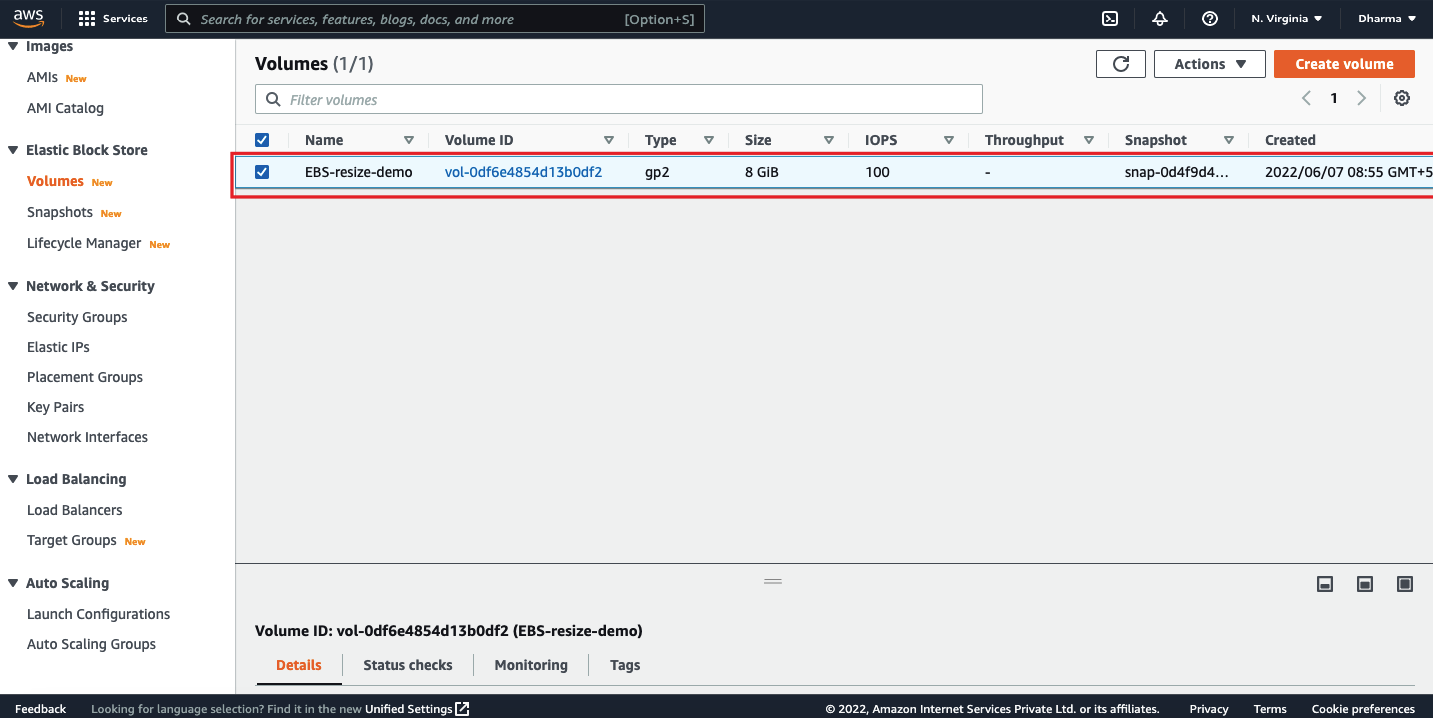The width and height of the screenshot is (1433, 718).
Task: Open the CloudShell terminal icon
Action: point(1110,19)
